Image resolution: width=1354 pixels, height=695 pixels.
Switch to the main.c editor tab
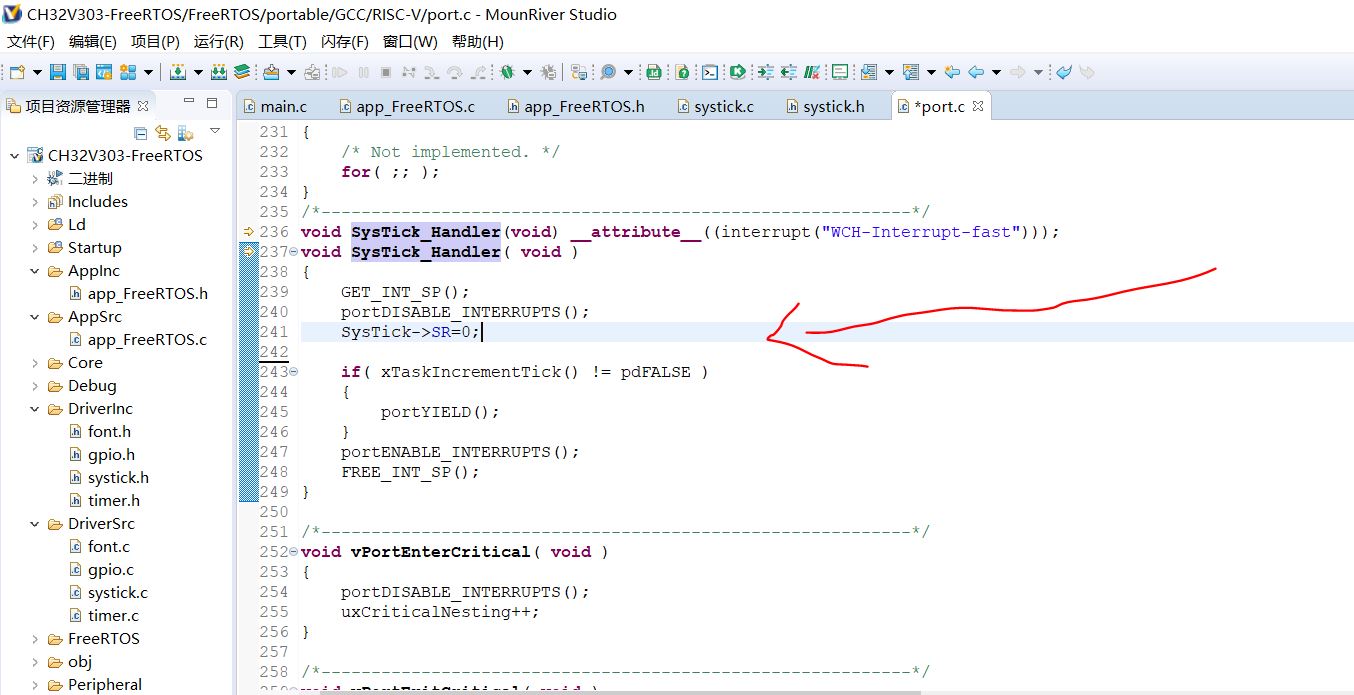pos(283,106)
